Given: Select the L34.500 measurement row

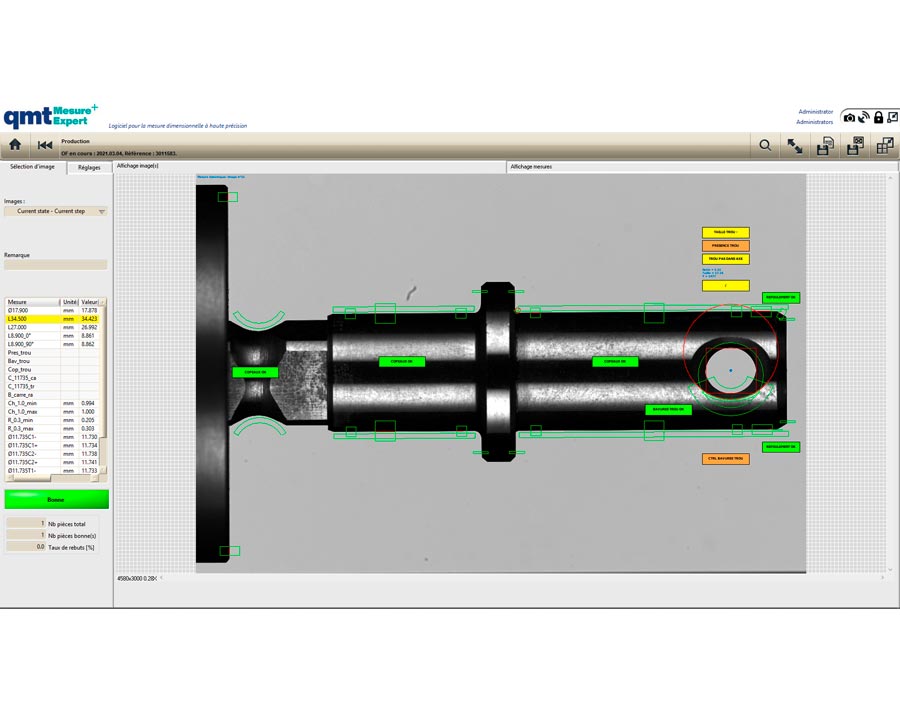Looking at the screenshot, I should [x=52, y=319].
